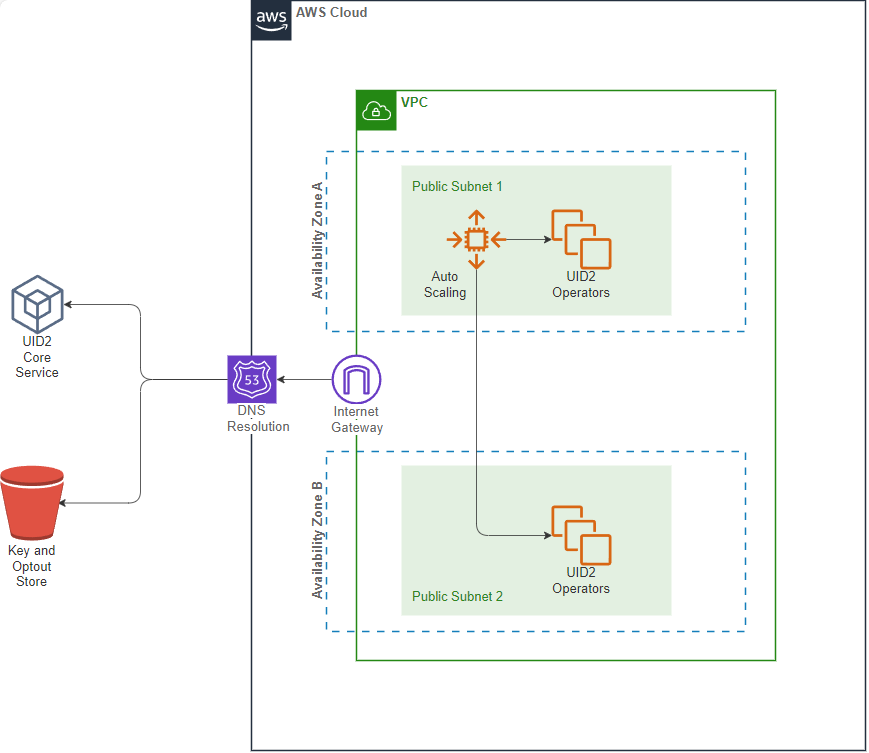Screen dimensions: 869x753
Task: Select the Route 53 DNS Resolution icon
Action: point(252,380)
